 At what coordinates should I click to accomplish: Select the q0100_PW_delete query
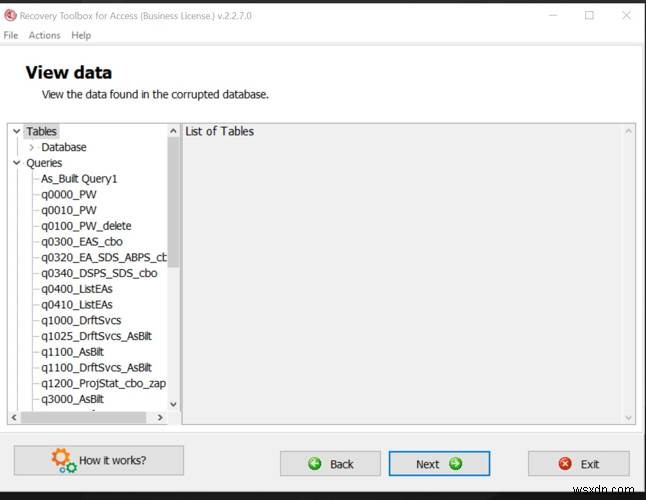pyautogui.click(x=86, y=226)
